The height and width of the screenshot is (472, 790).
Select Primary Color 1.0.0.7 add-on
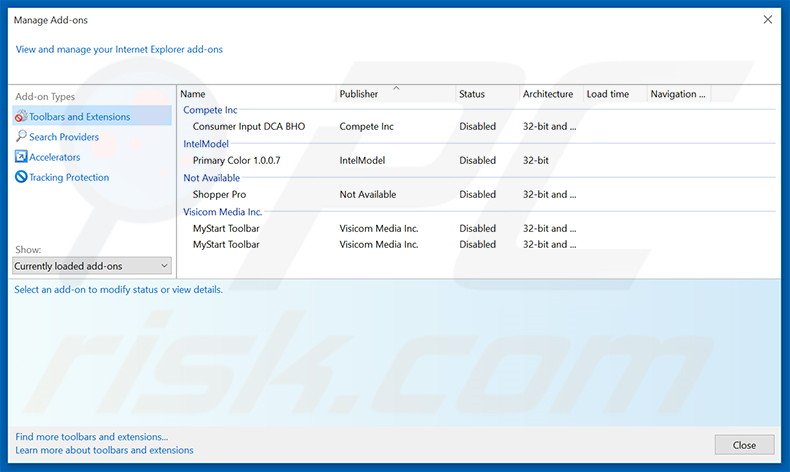pos(236,160)
